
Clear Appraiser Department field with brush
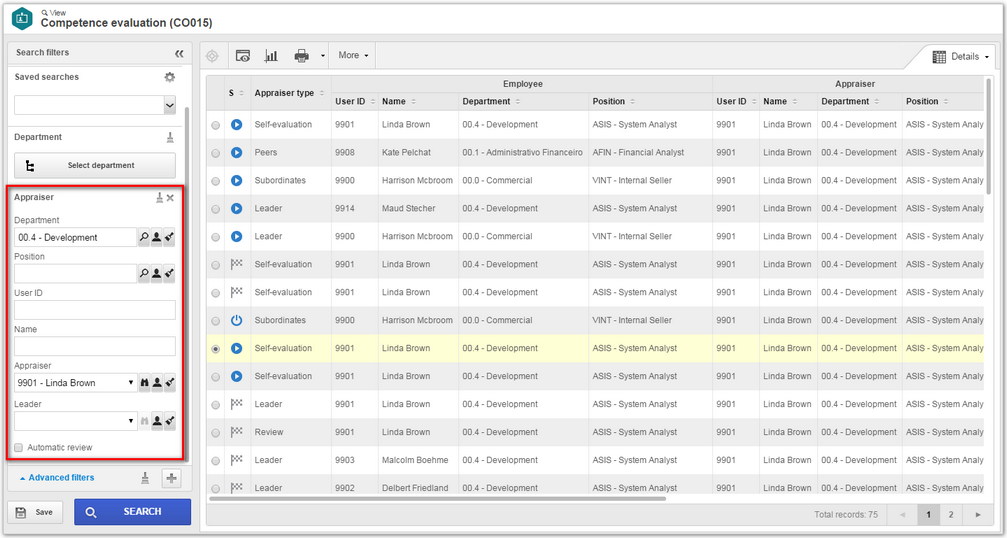tap(169, 237)
